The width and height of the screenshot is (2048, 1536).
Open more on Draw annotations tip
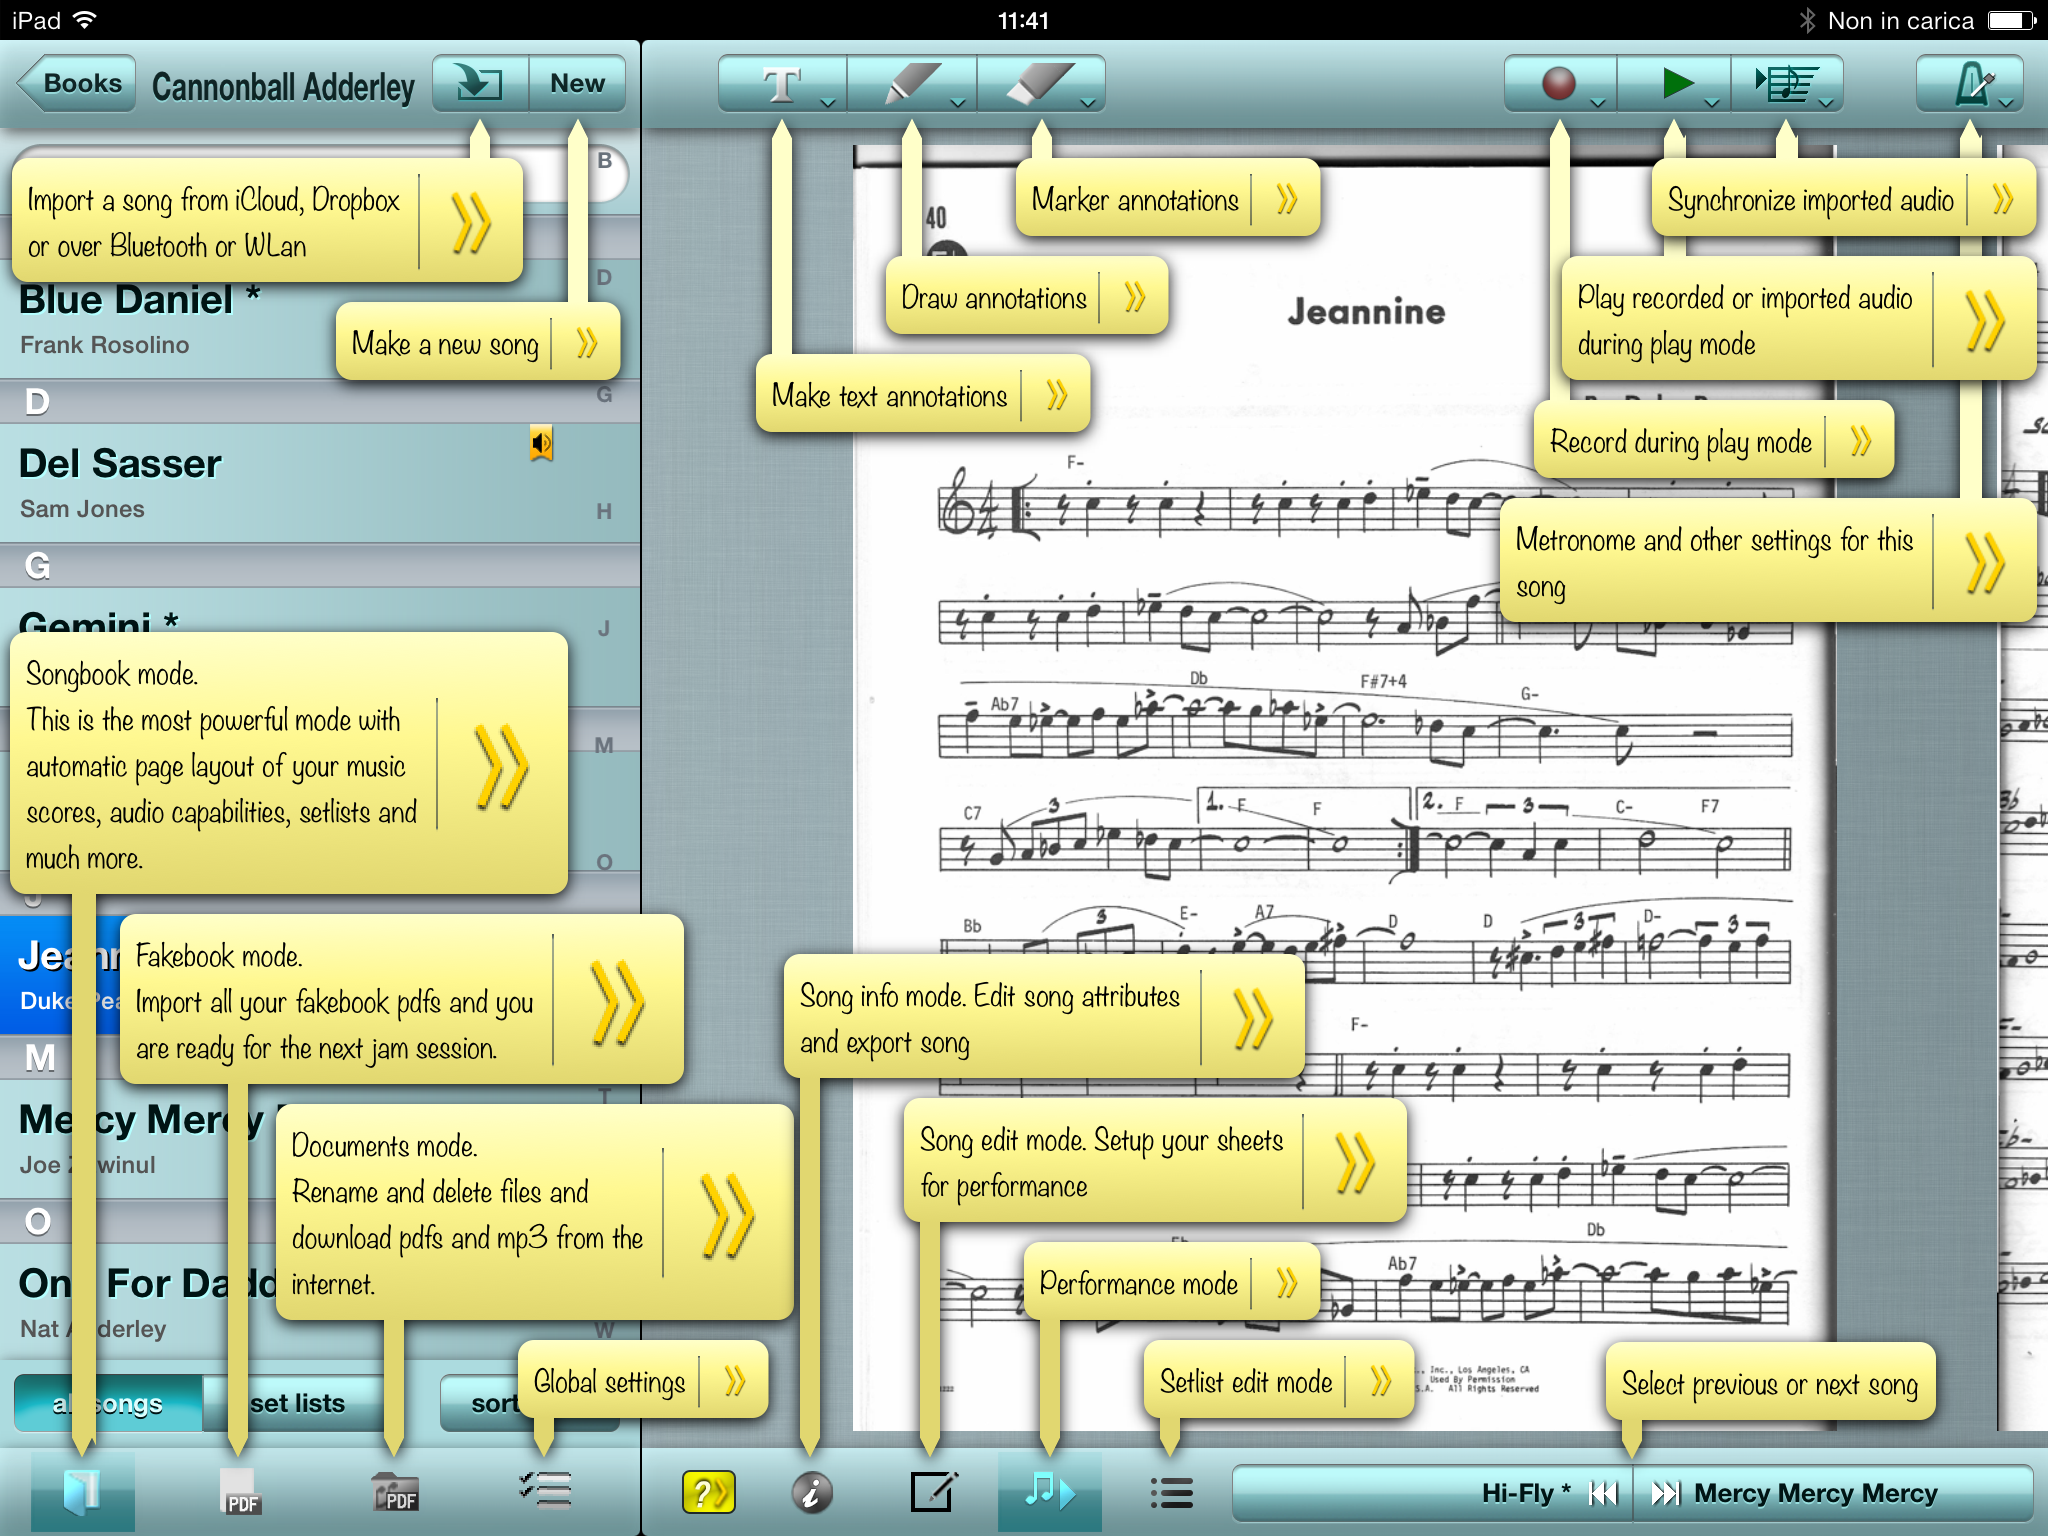[1134, 297]
